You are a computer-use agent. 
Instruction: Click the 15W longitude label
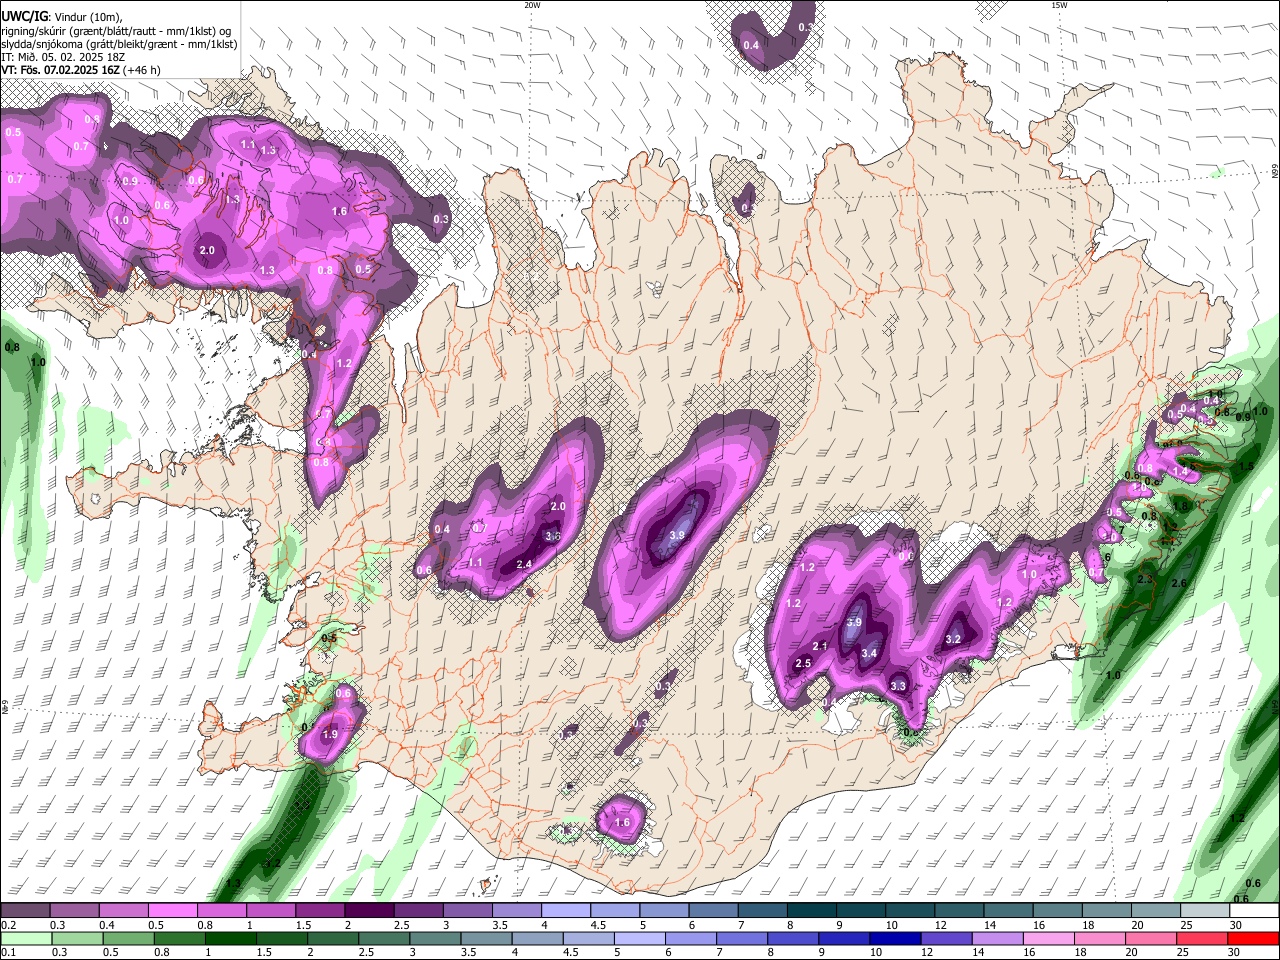click(x=1059, y=5)
